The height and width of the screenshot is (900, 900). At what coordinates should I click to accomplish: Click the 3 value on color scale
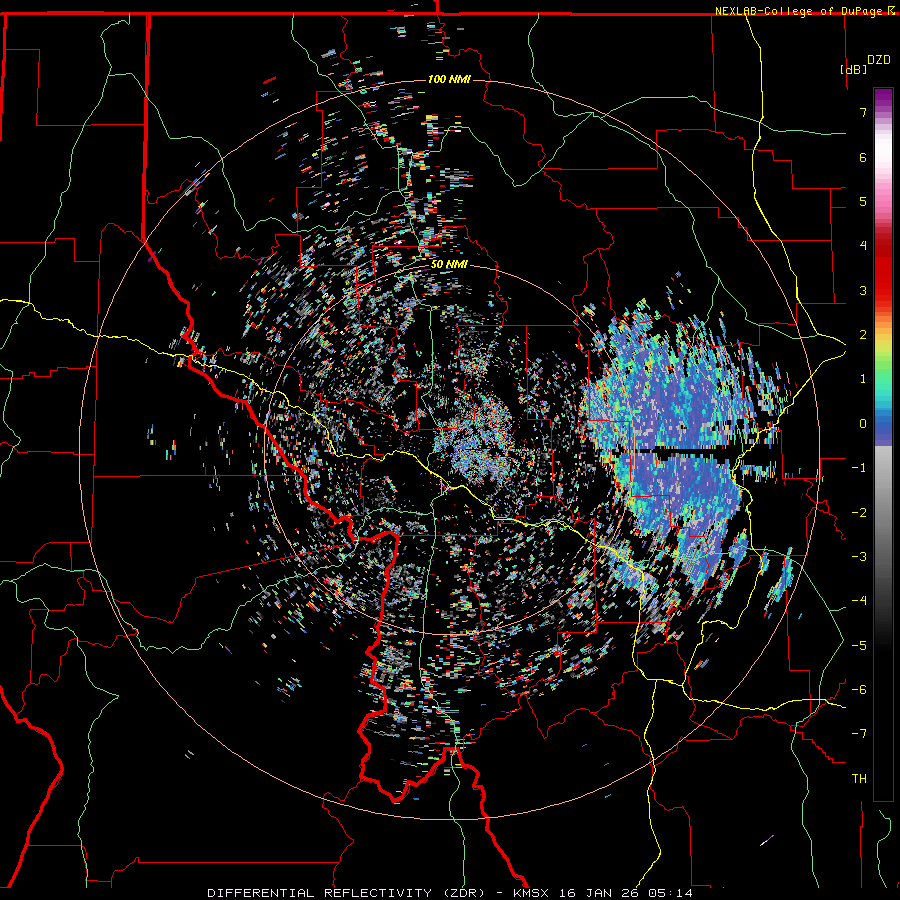point(863,290)
